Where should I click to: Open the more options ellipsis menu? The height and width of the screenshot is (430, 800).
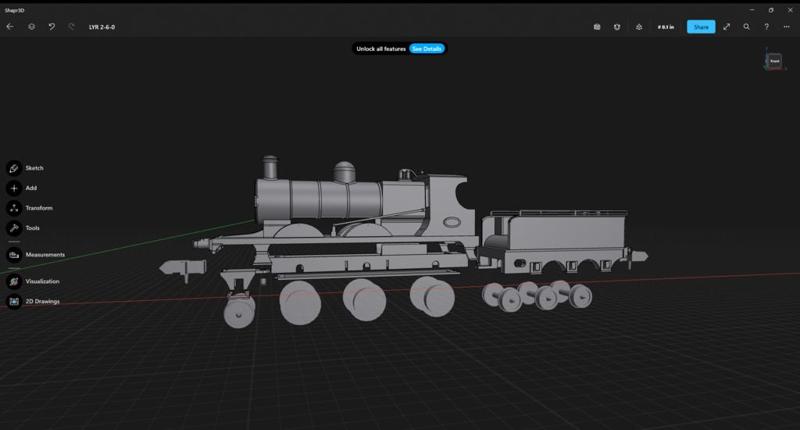coord(786,27)
